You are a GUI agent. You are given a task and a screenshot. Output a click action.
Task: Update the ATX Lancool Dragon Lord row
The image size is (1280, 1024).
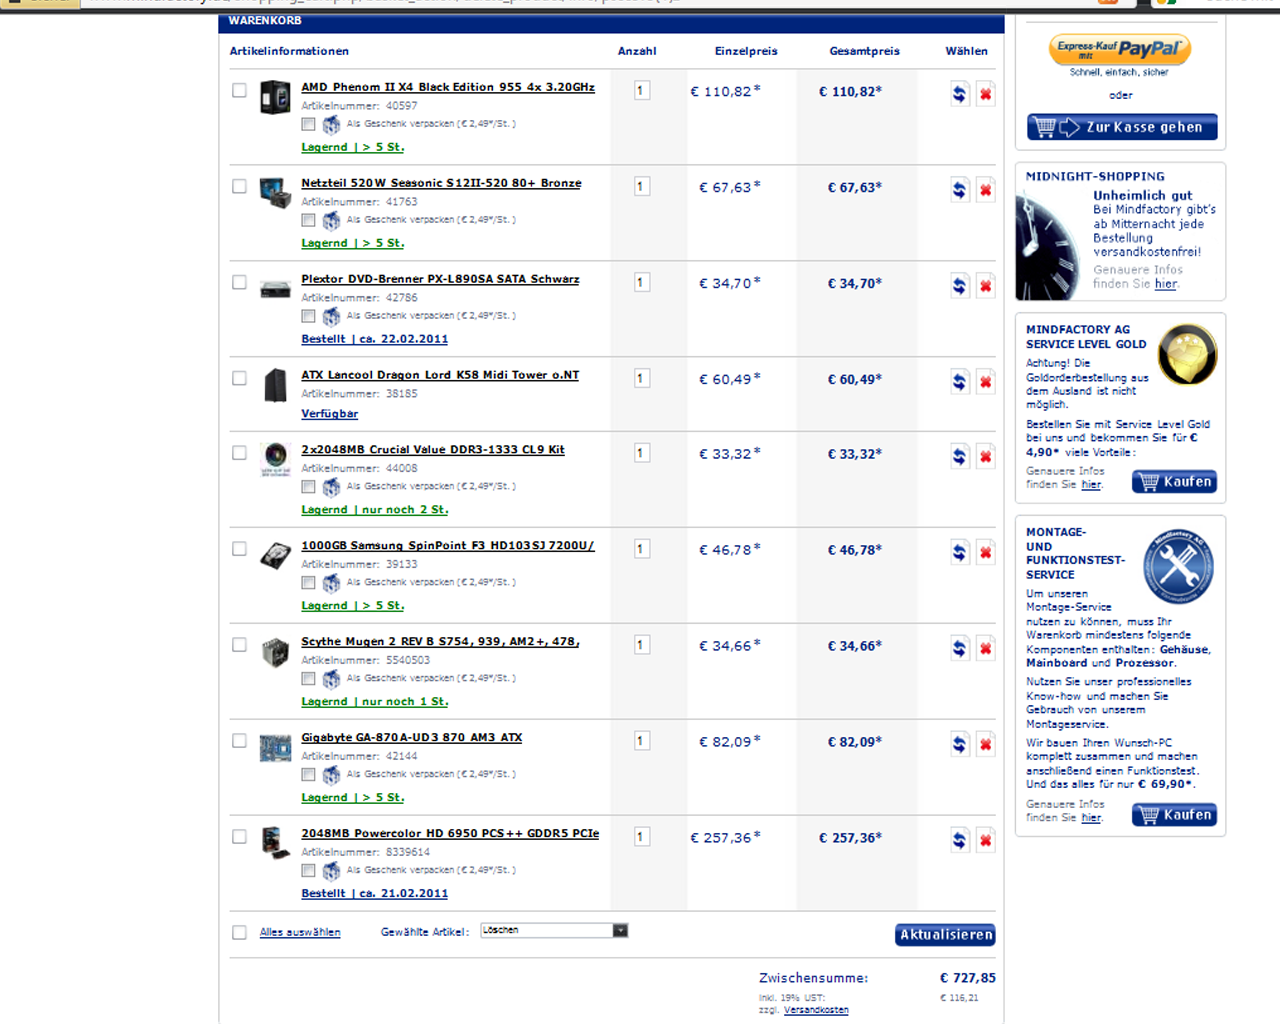pos(959,382)
